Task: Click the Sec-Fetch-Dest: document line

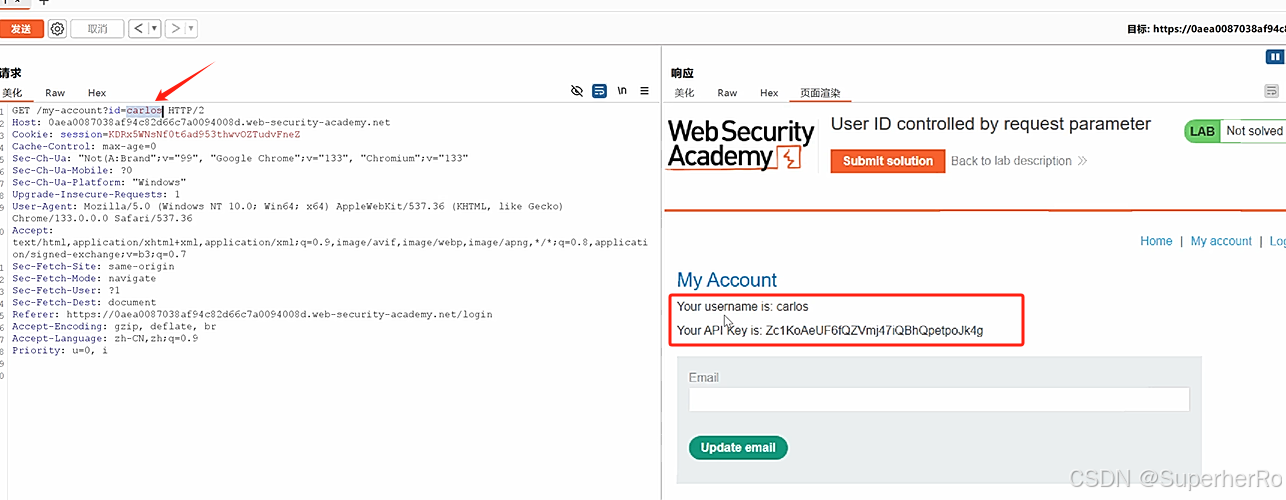Action: click(x=84, y=302)
